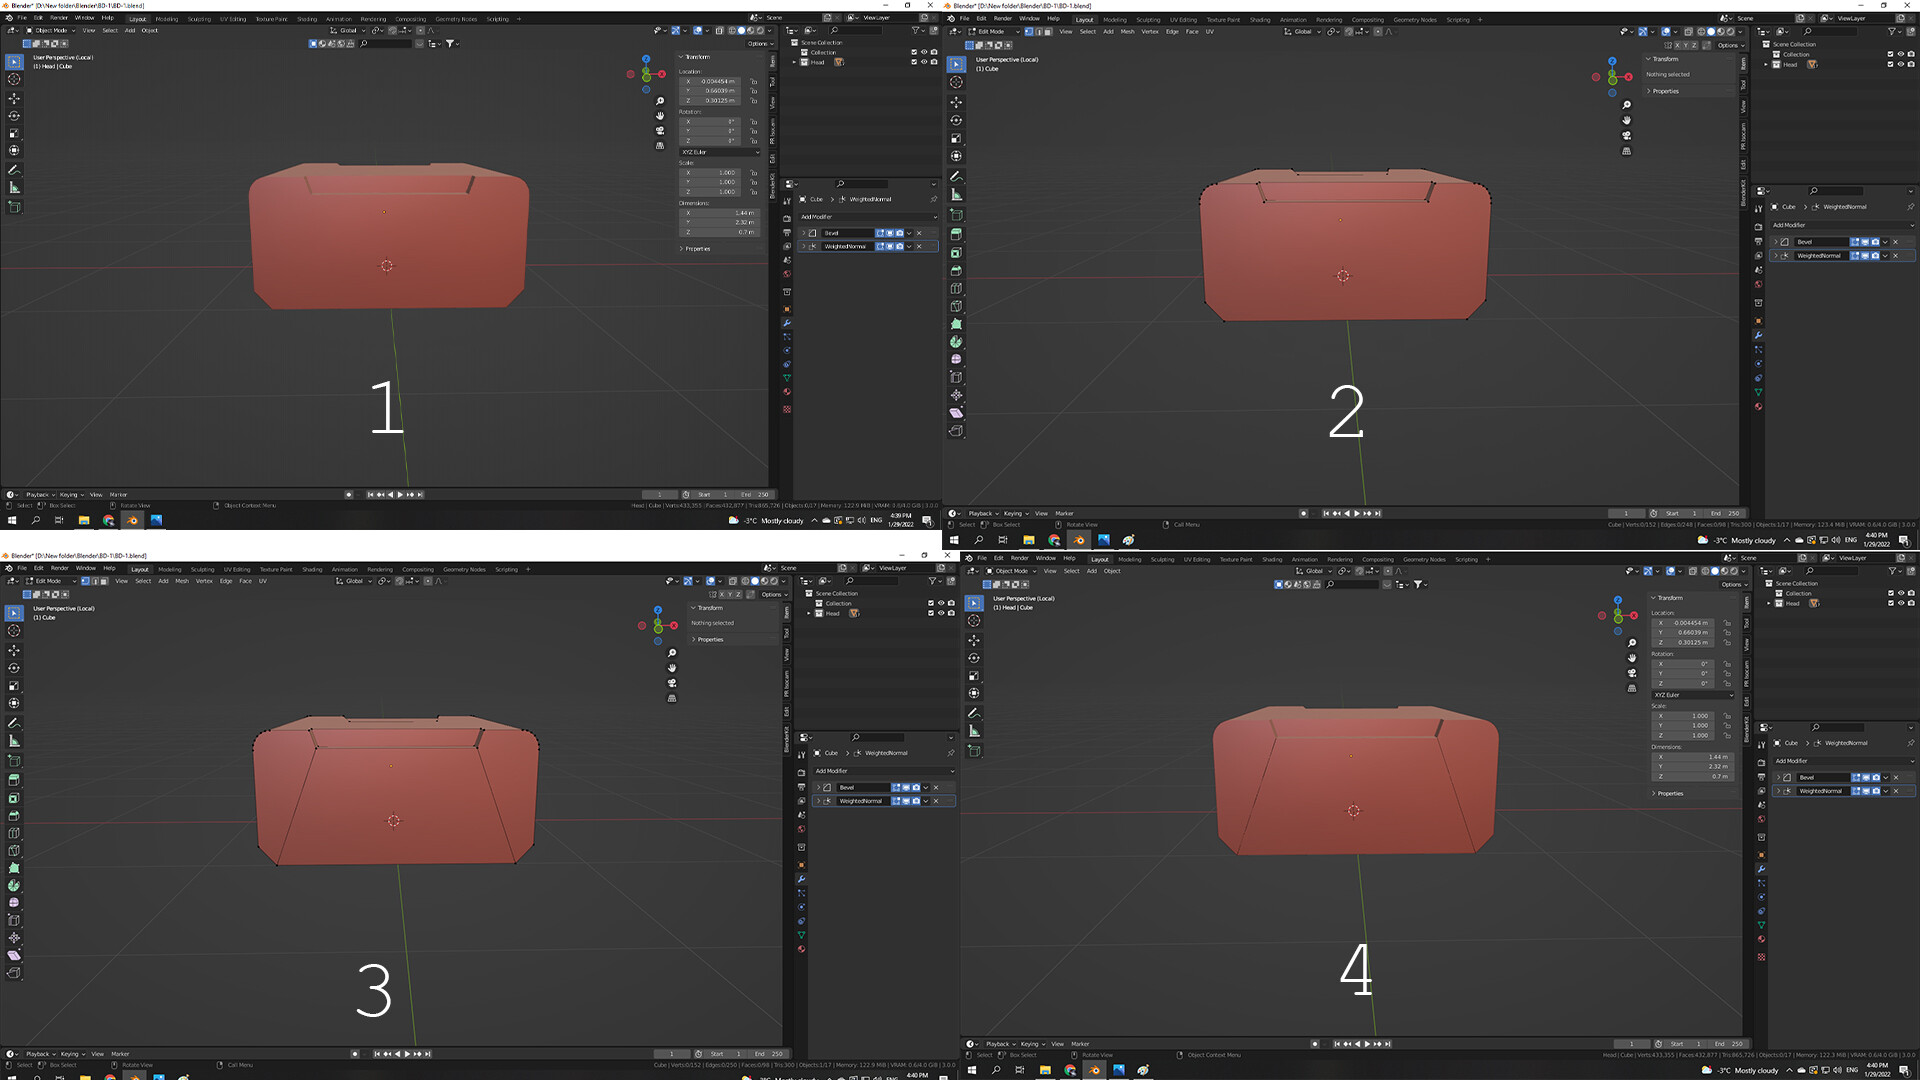
Task: Uncheck the Collection checkbox in the Outliner
Action: [914, 52]
